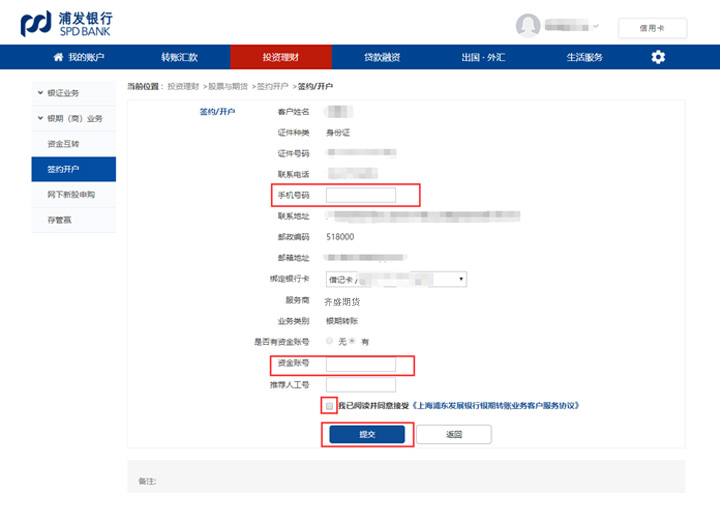Focus the 手机号码 input field
720x509 pixels.
tap(361, 194)
